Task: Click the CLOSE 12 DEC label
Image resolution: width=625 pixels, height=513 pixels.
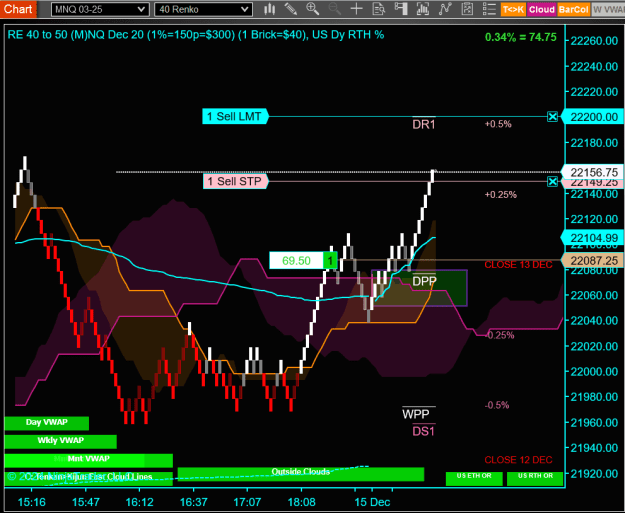Action: [518, 460]
